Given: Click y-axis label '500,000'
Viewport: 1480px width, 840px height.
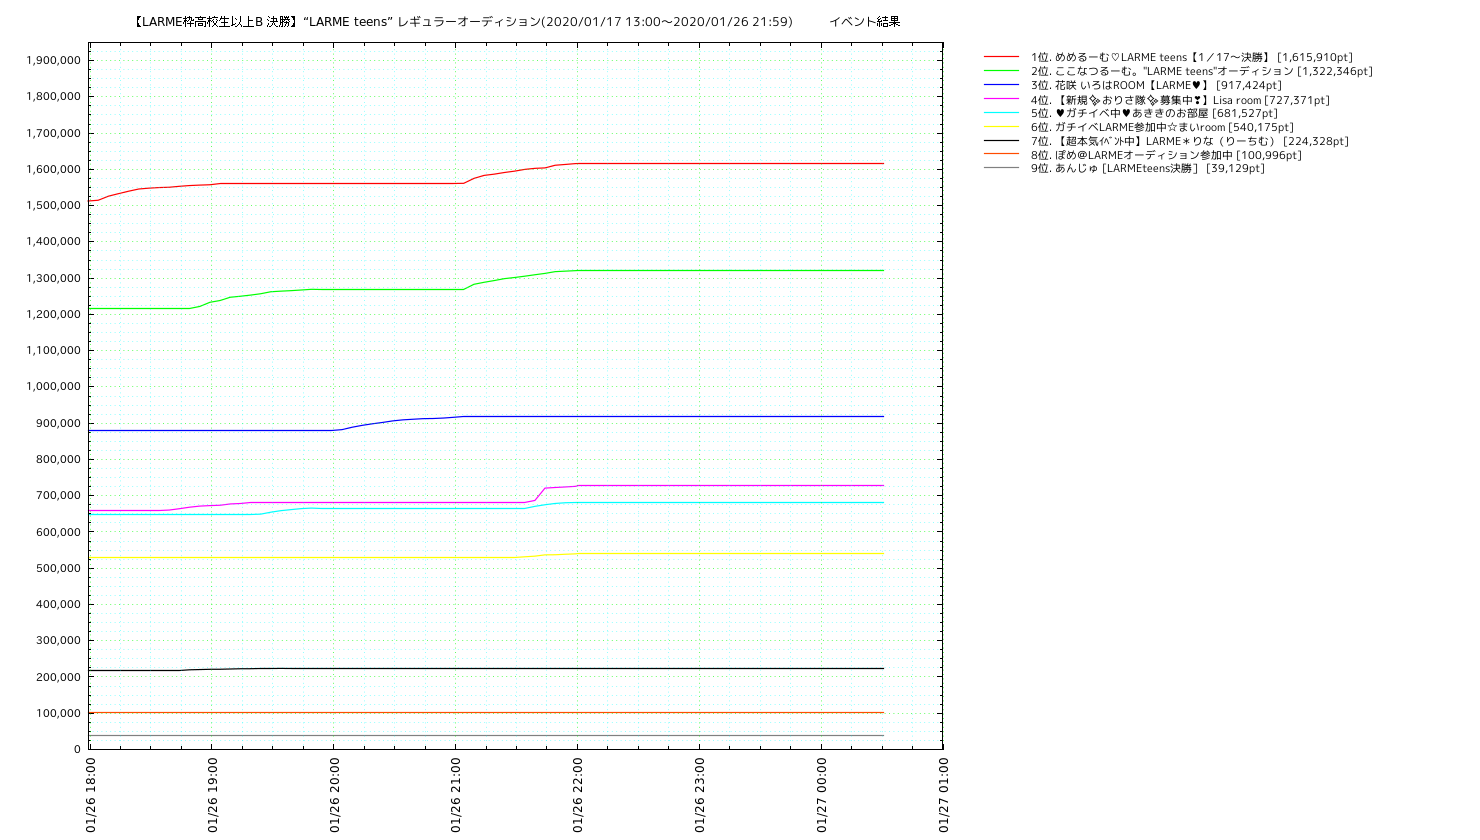Looking at the screenshot, I should (60, 568).
